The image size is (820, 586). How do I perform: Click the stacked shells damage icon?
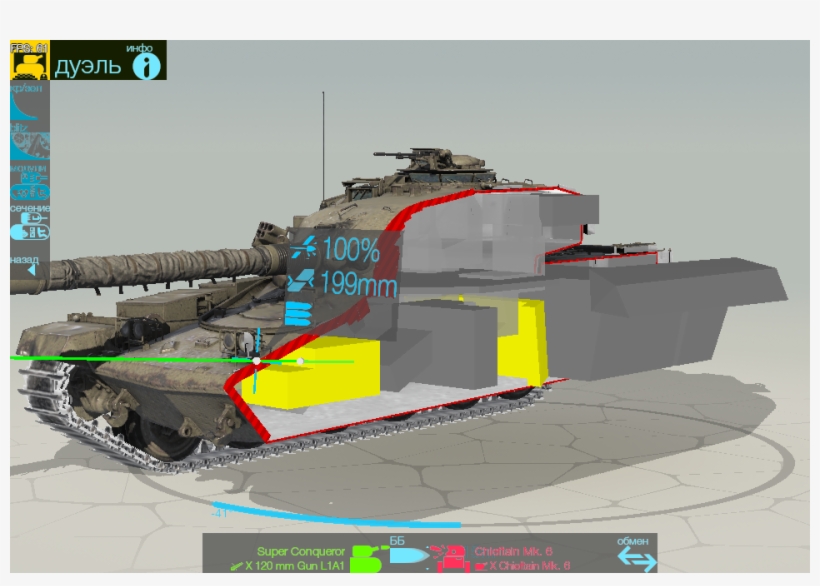(299, 314)
